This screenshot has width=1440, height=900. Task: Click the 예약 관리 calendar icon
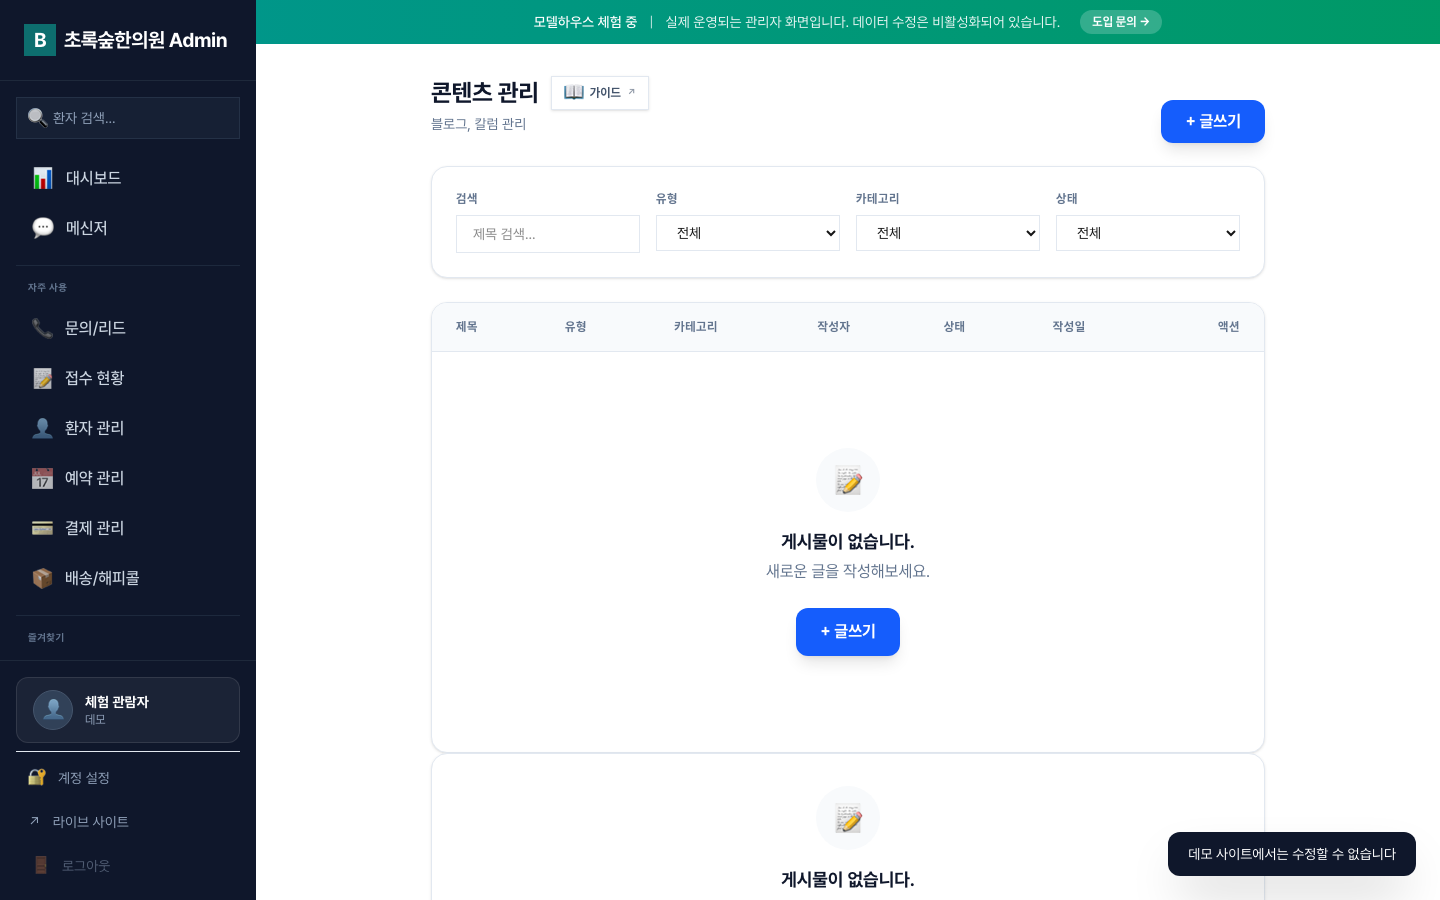coord(42,478)
